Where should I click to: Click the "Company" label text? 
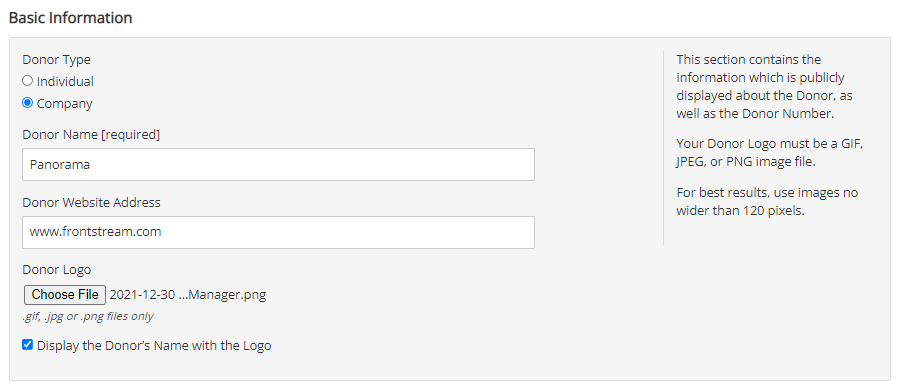[64, 104]
